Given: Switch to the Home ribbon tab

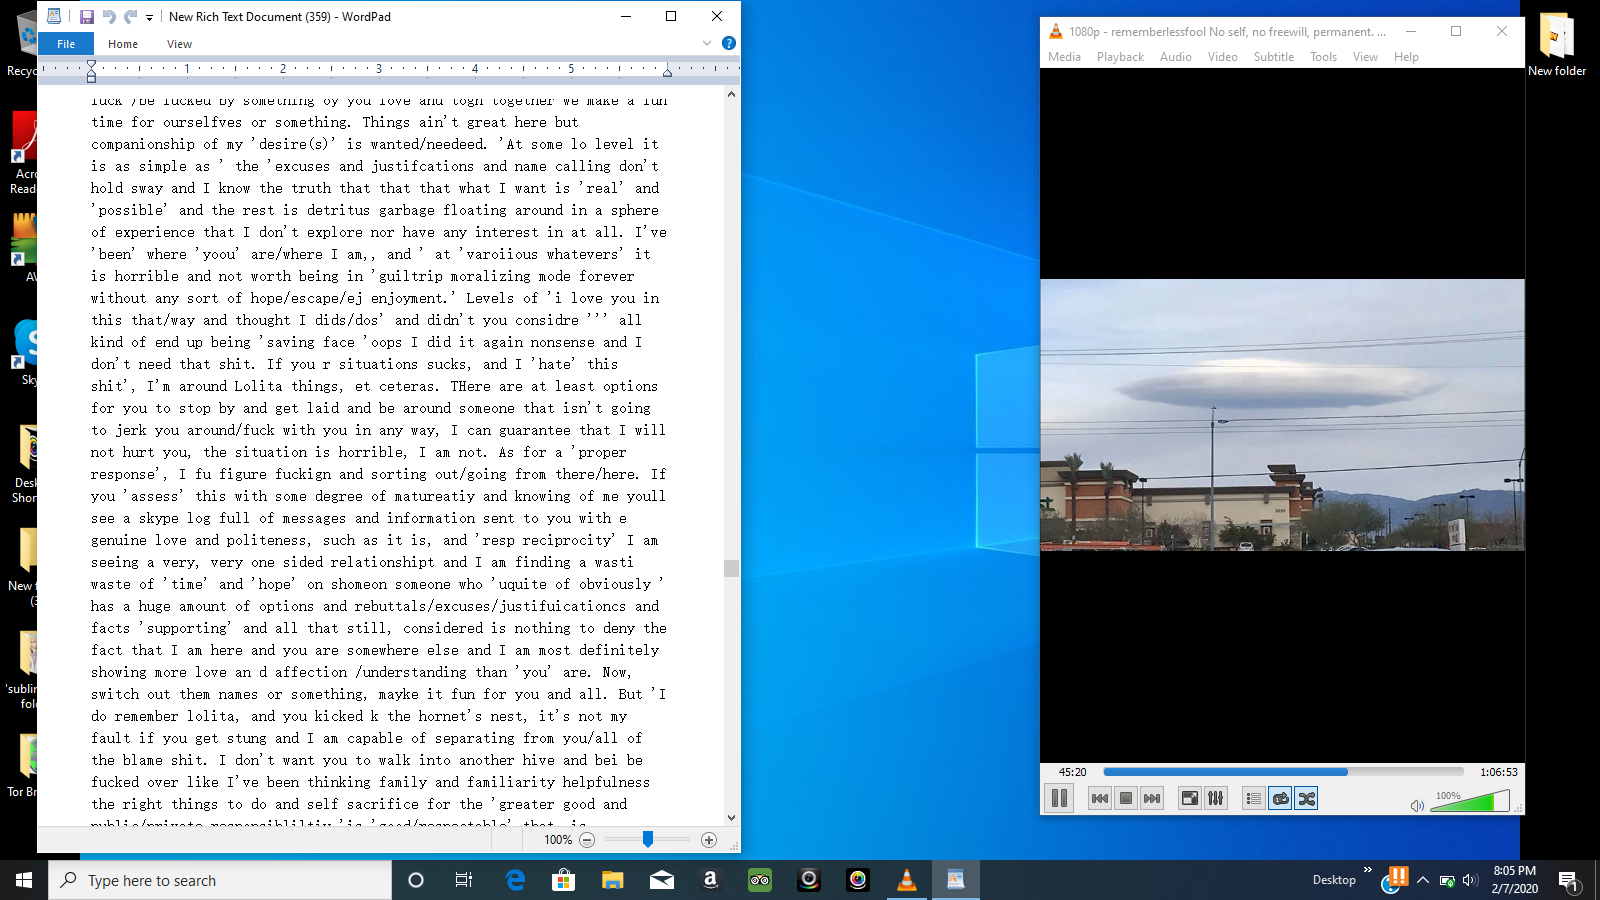Looking at the screenshot, I should (x=123, y=44).
